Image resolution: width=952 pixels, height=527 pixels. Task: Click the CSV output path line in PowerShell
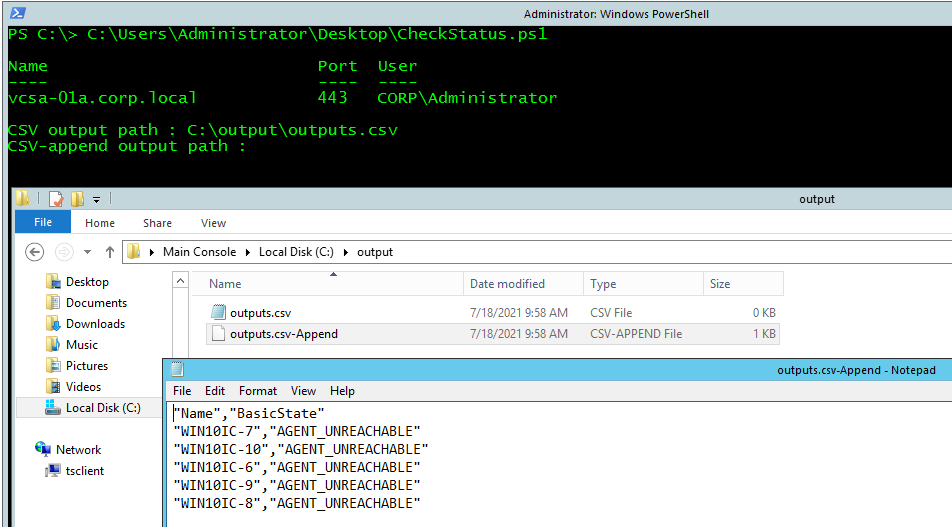[203, 130]
